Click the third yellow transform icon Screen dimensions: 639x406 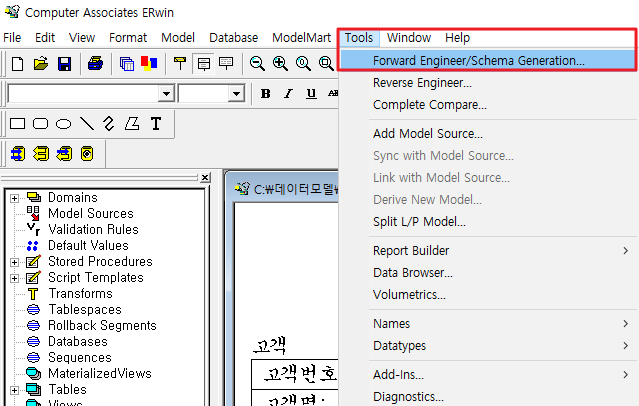pos(64,154)
